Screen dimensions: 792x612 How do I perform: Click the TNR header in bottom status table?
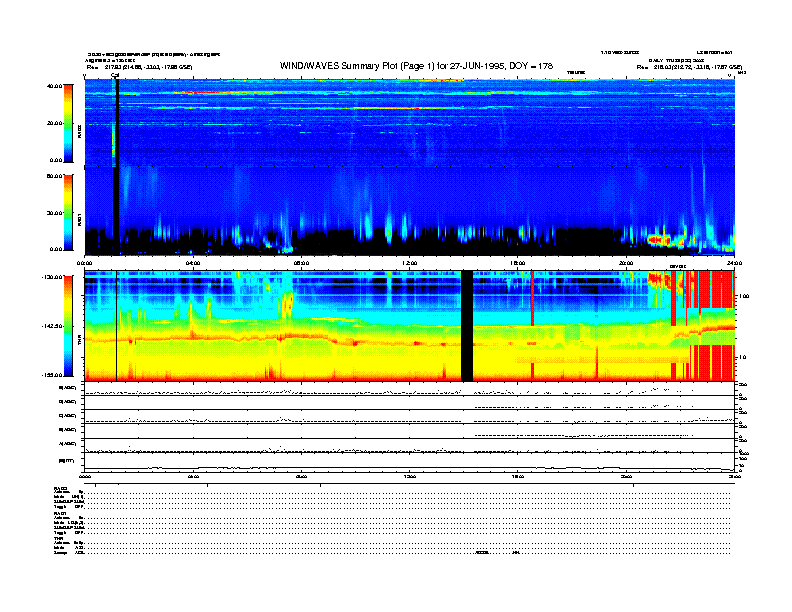click(x=57, y=538)
